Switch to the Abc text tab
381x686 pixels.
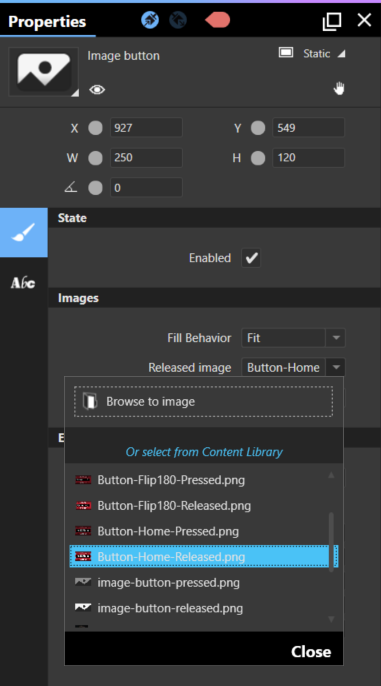click(x=23, y=283)
